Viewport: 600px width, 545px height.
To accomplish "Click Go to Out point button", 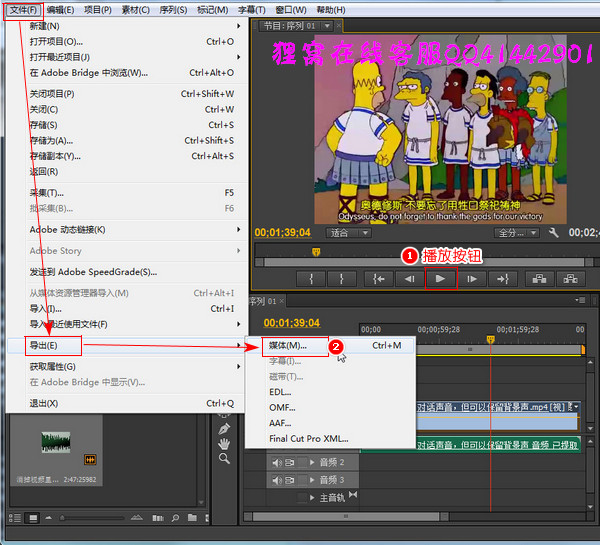I will tap(502, 279).
